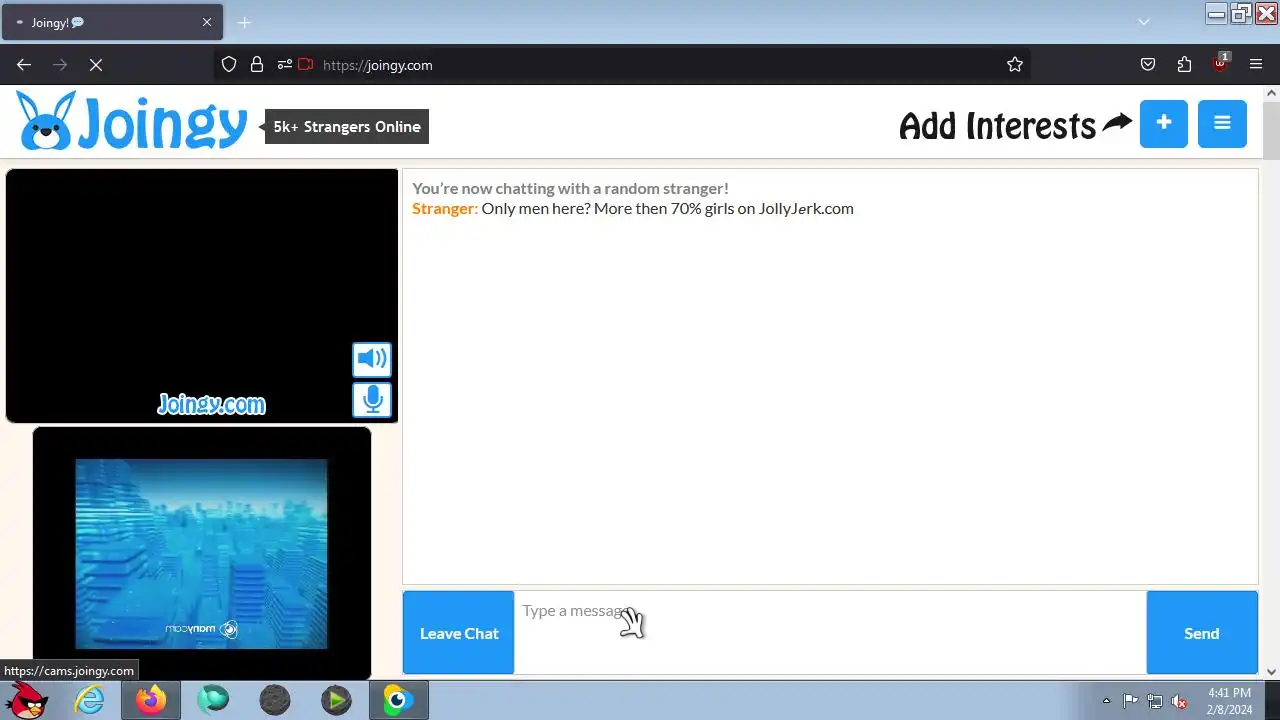Click your own webcam preview

(202, 554)
